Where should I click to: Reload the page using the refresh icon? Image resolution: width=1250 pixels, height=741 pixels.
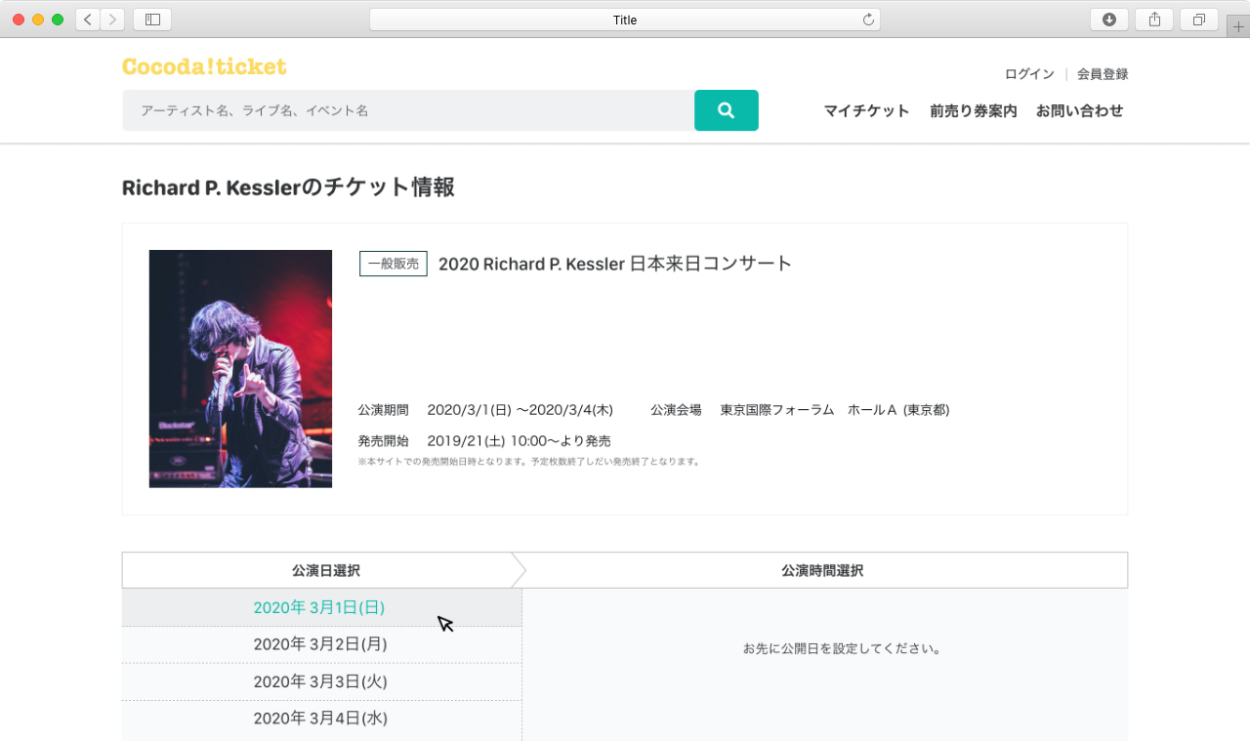(x=868, y=20)
